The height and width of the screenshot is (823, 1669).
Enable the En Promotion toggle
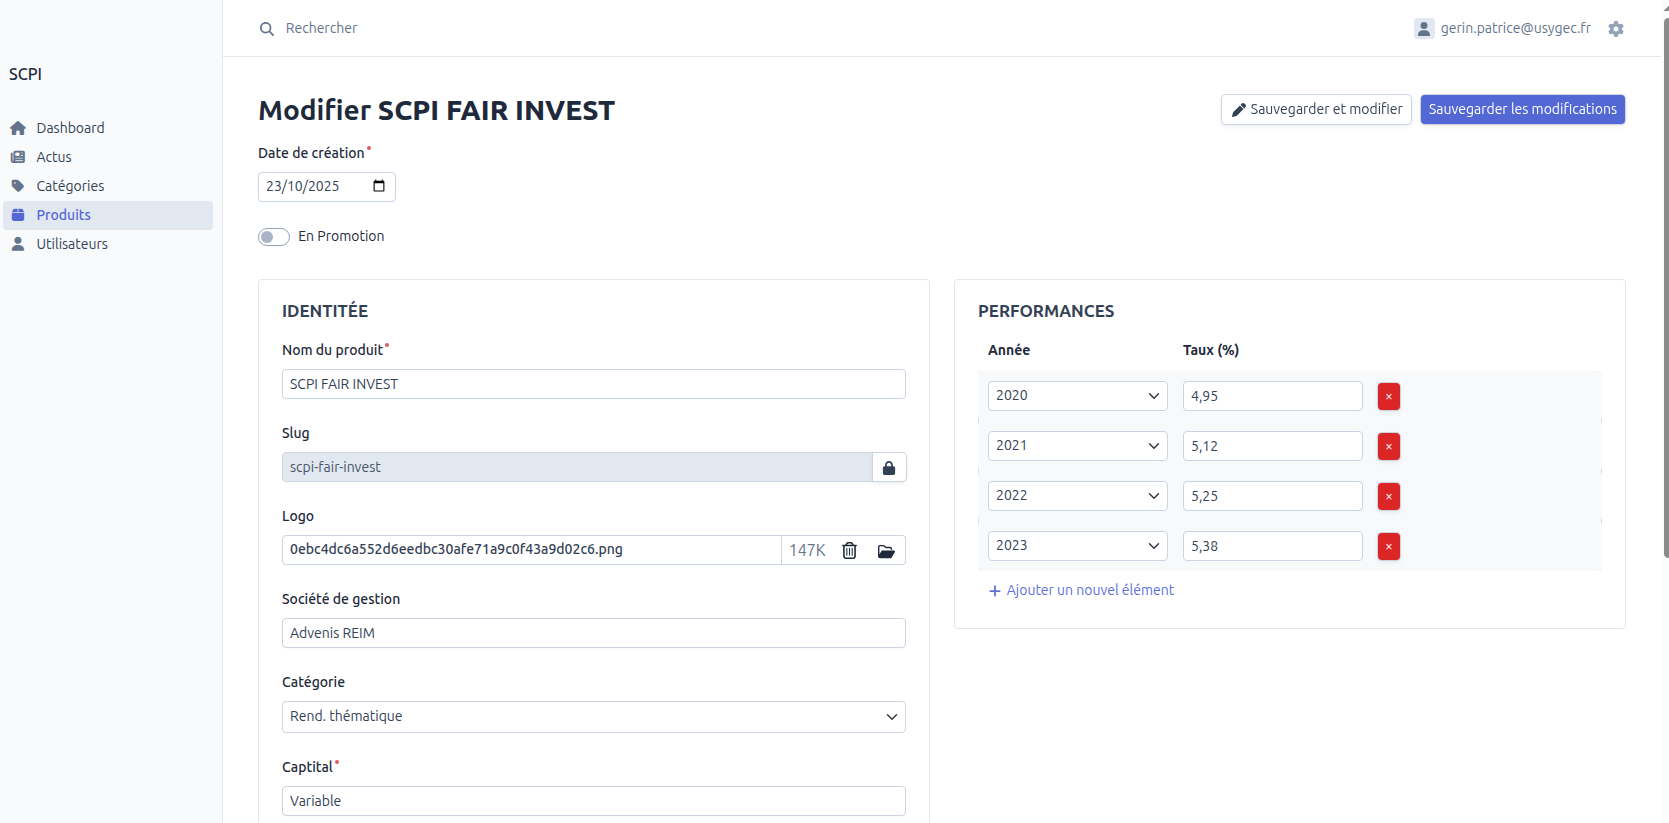[273, 237]
